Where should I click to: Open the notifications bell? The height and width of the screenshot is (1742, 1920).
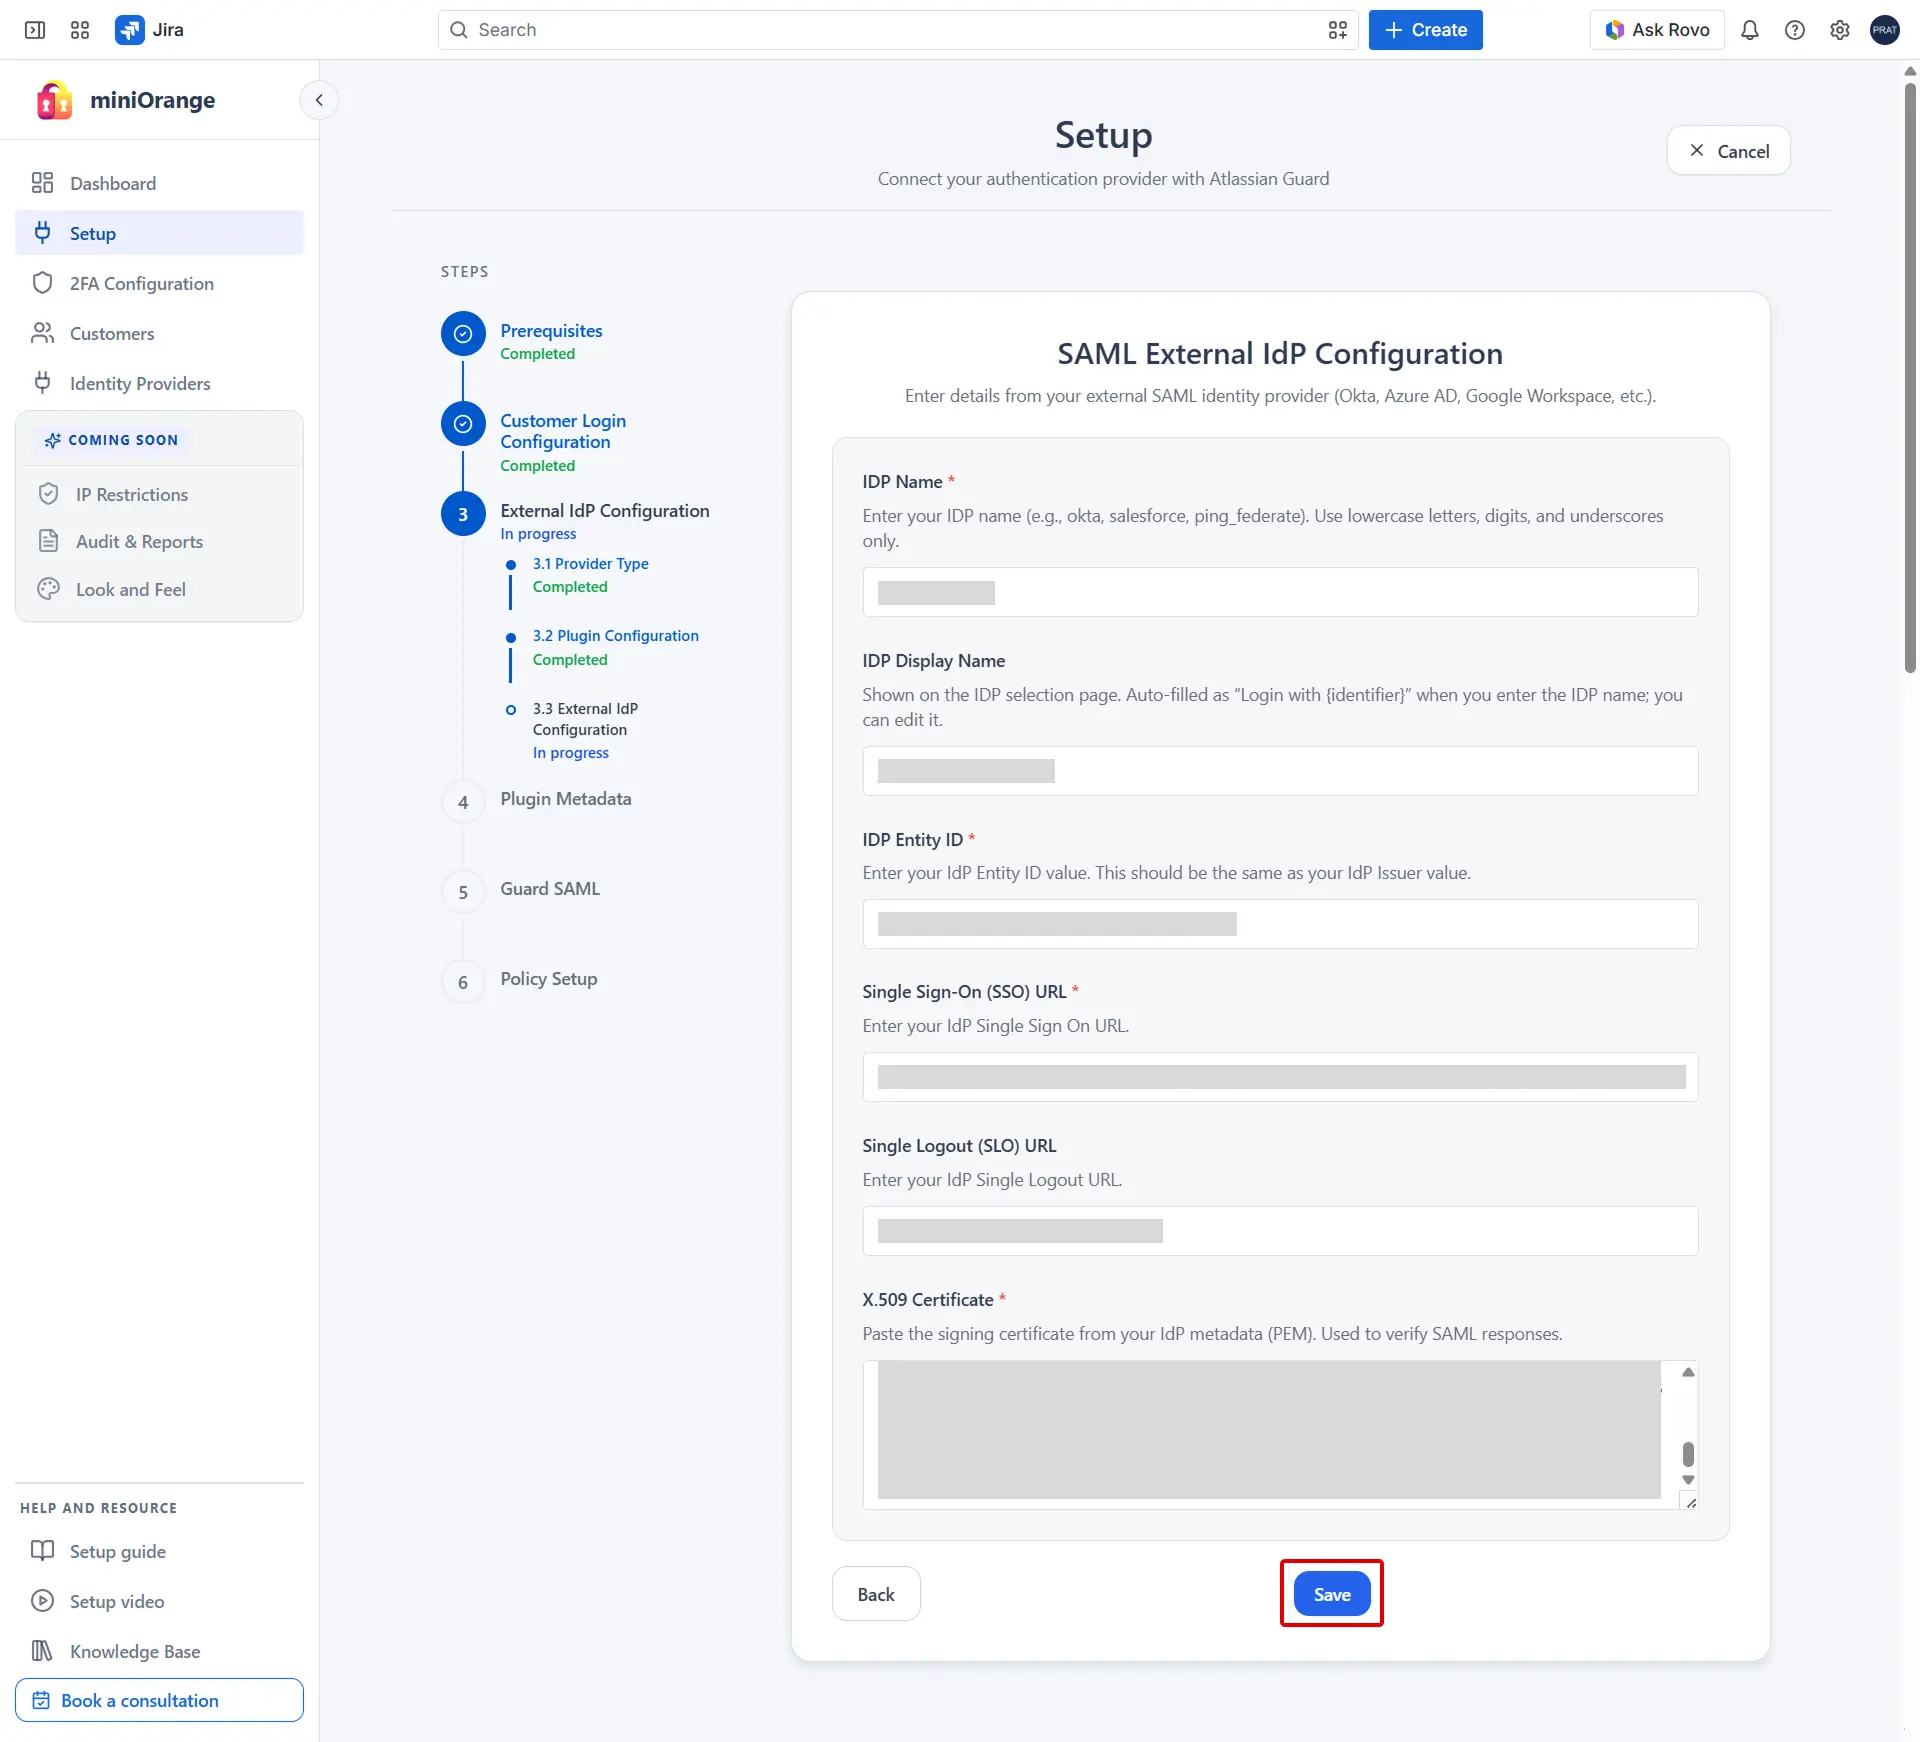click(x=1749, y=30)
